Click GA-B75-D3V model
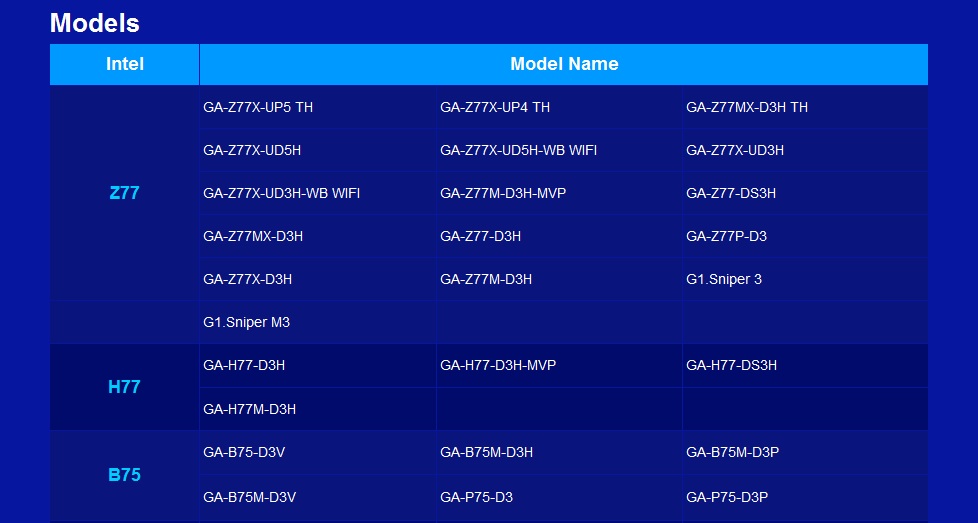 (x=244, y=453)
